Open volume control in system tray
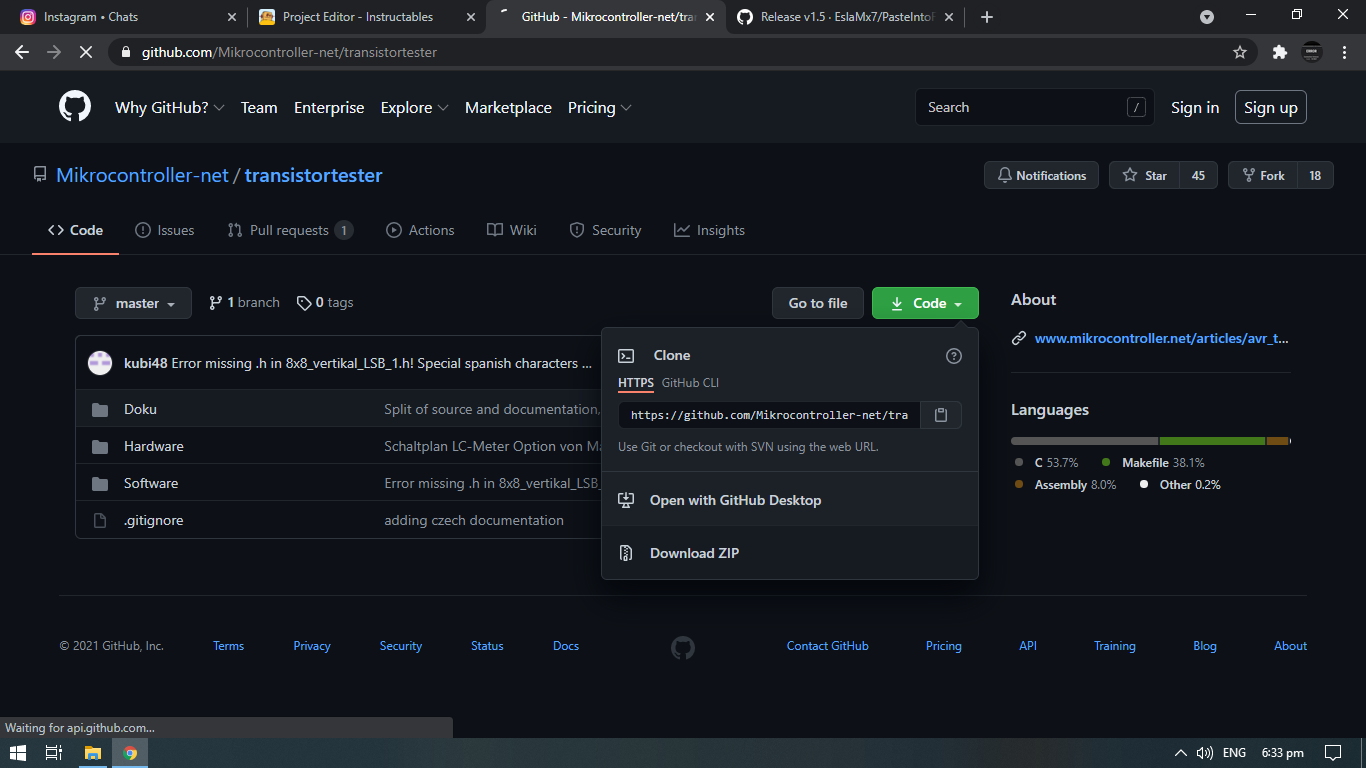The height and width of the screenshot is (768, 1366). 1205,753
